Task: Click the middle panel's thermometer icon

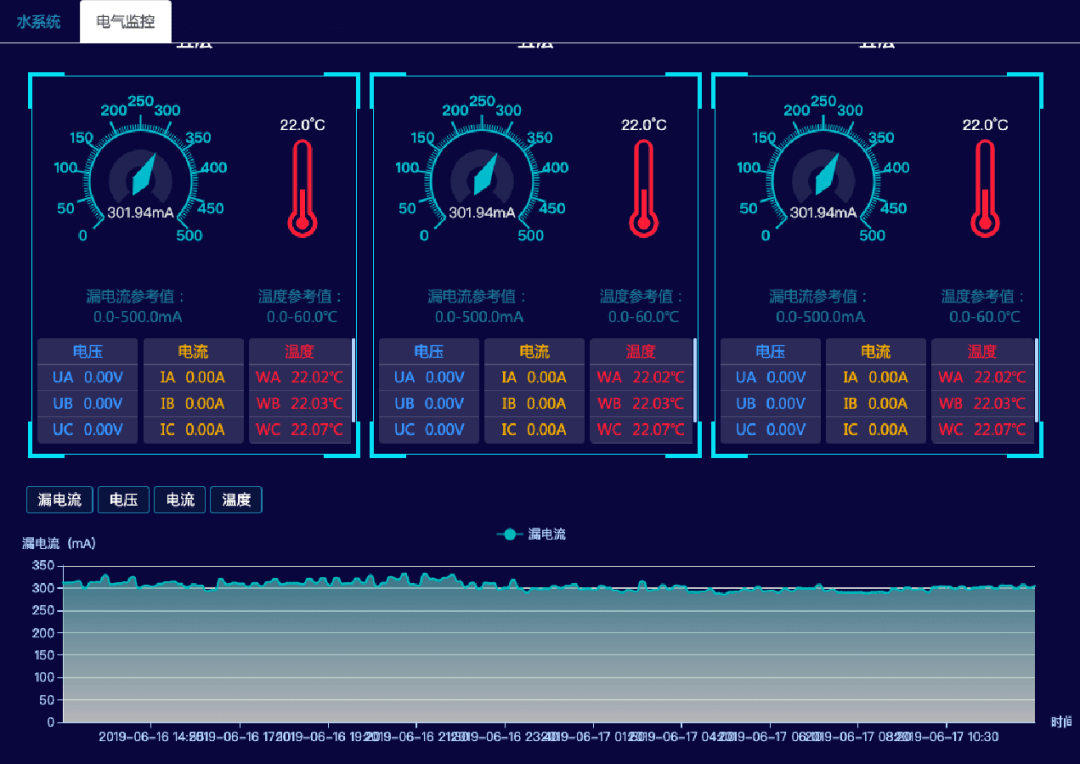Action: tap(644, 188)
